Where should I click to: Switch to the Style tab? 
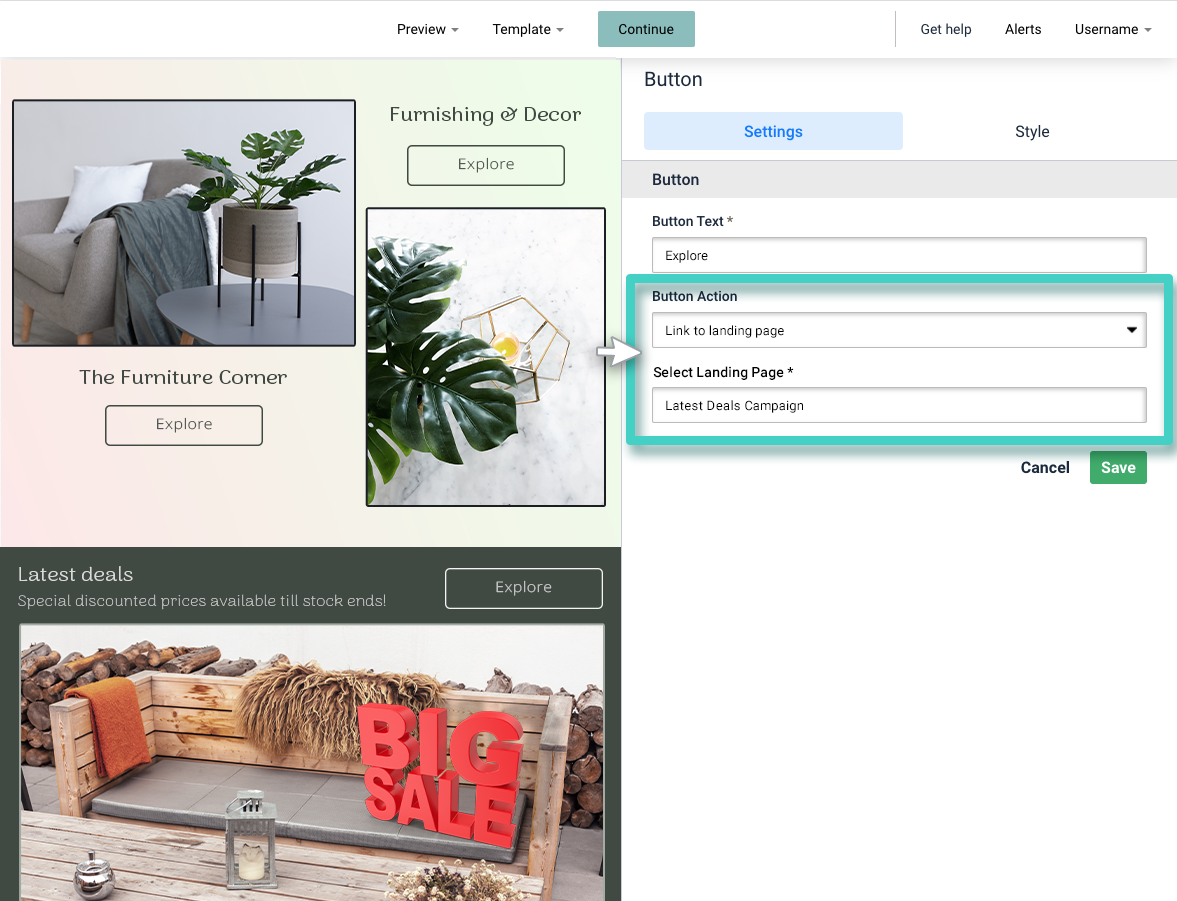point(1031,131)
